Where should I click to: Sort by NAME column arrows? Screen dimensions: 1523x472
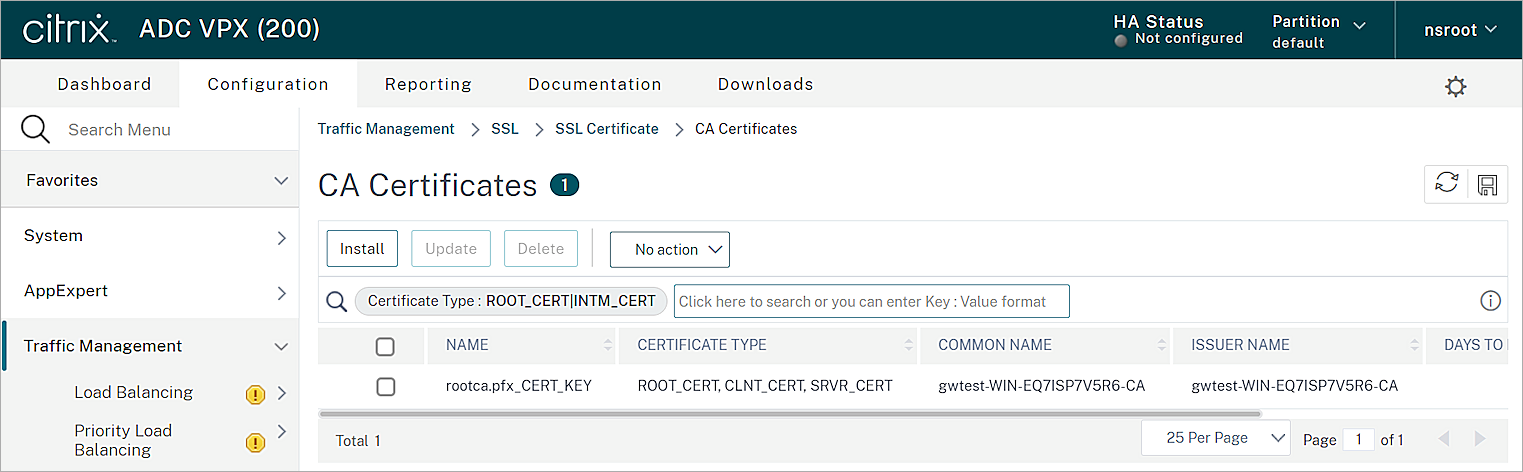pos(608,345)
